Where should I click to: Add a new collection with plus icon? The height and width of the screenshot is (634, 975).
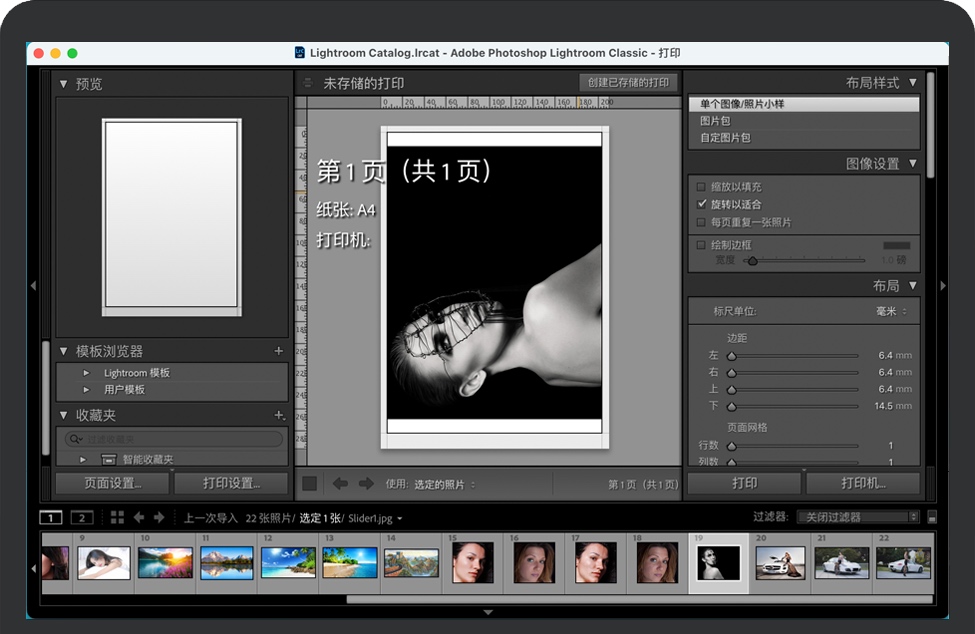coord(279,415)
